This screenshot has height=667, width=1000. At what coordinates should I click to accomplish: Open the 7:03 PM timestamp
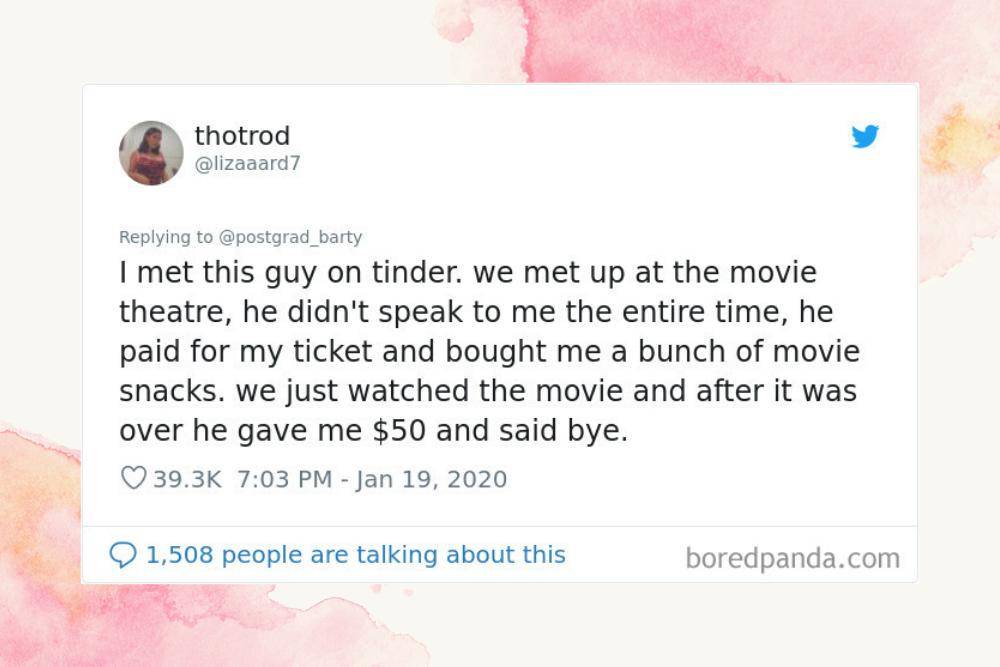(284, 479)
